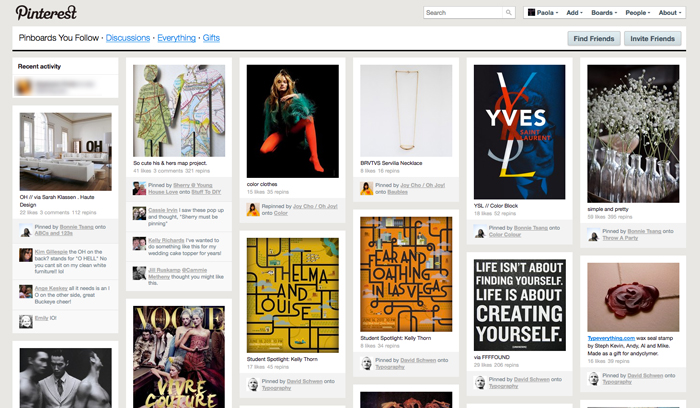
Task: Expand the Boards dropdown menu
Action: point(604,12)
